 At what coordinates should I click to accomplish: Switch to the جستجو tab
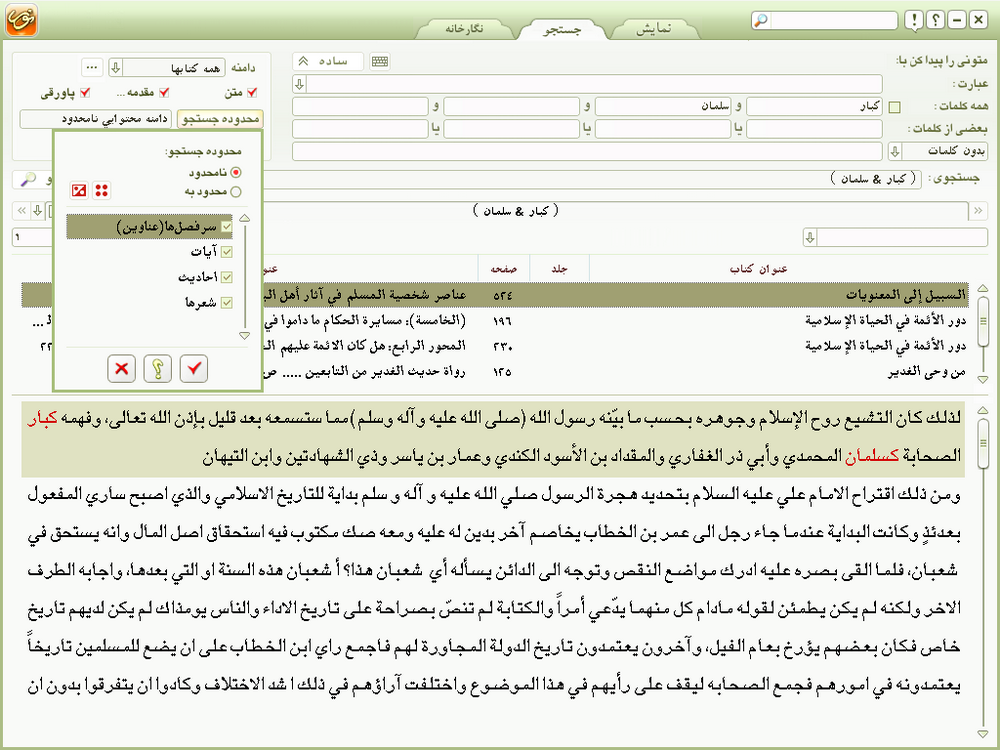pos(562,29)
